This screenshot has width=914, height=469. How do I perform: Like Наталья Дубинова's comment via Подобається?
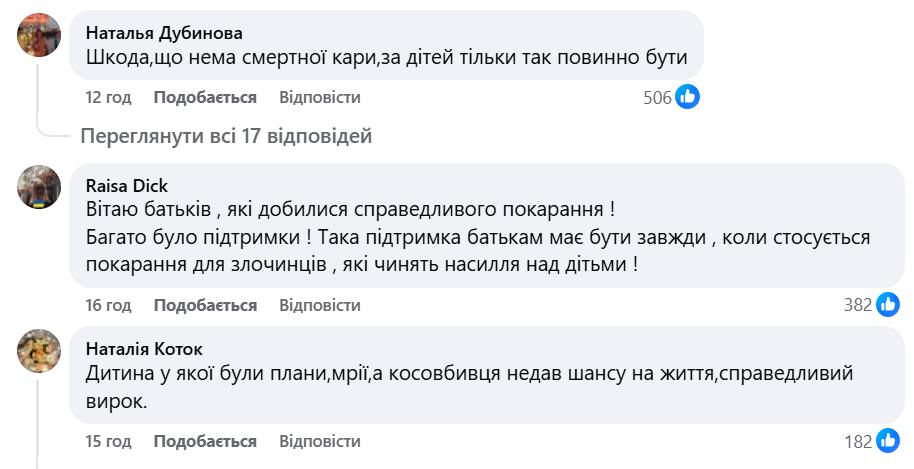(x=205, y=97)
